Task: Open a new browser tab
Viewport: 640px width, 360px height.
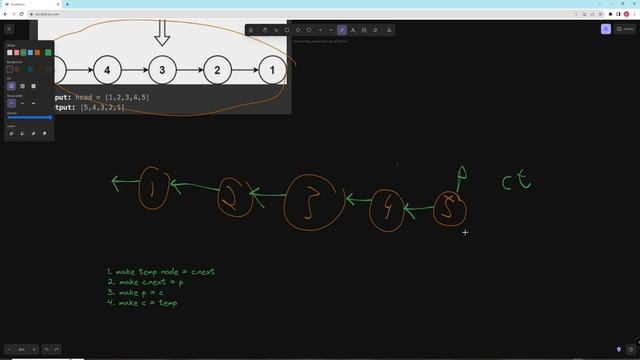Action: 67,4
